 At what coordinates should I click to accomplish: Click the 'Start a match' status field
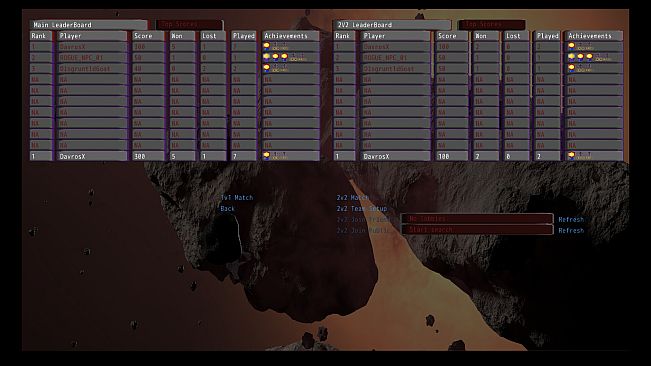(x=477, y=229)
